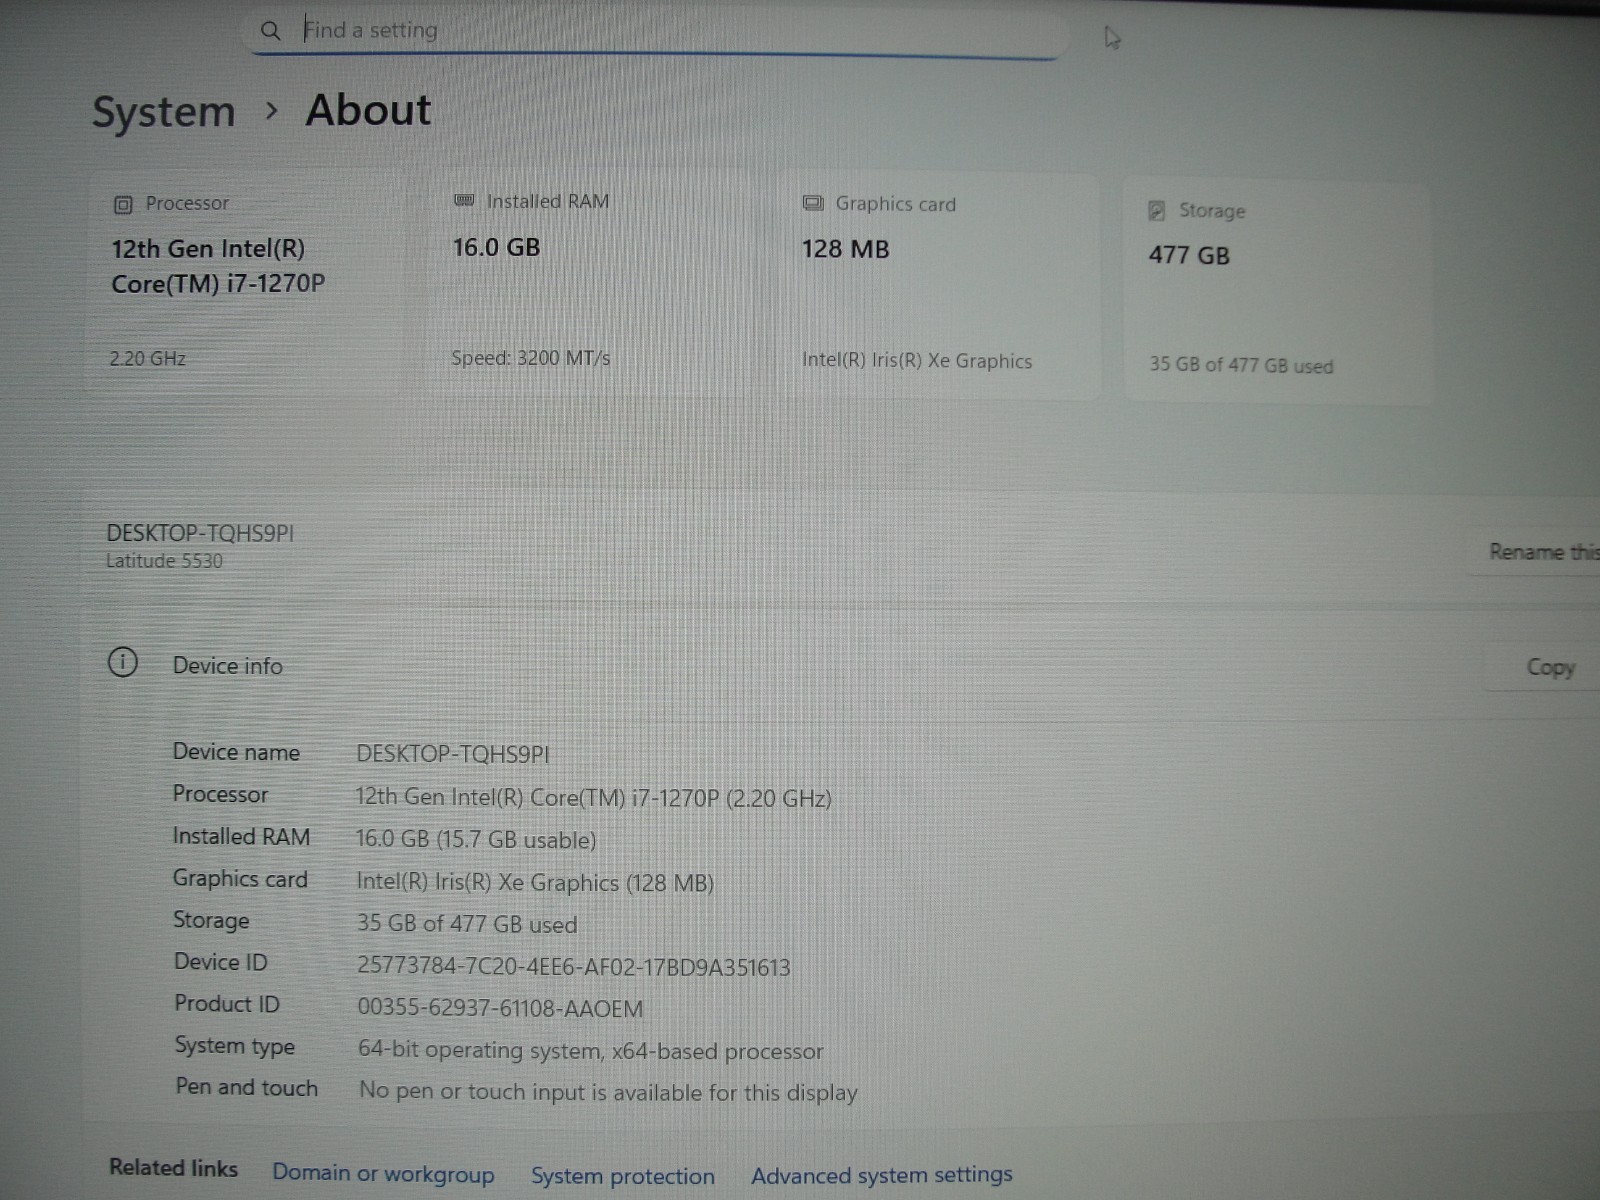Select Product ID value 00355-62937-61108-AAOEM

500,1009
